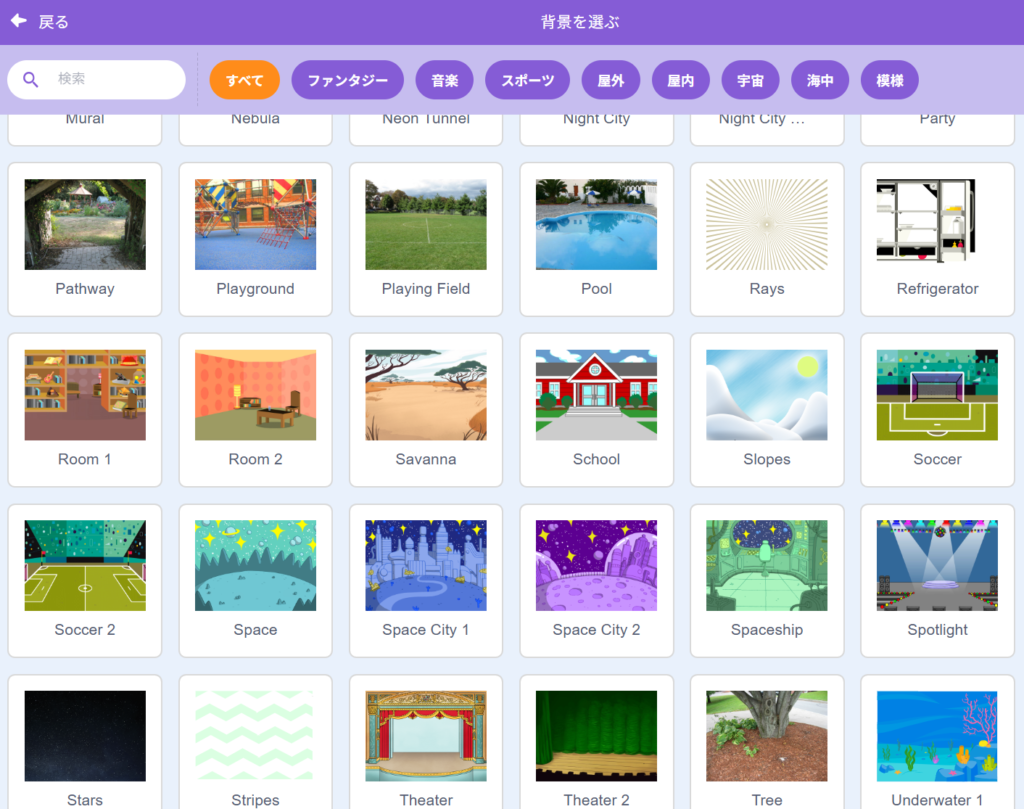Pick the Savanna backdrop

coord(426,396)
